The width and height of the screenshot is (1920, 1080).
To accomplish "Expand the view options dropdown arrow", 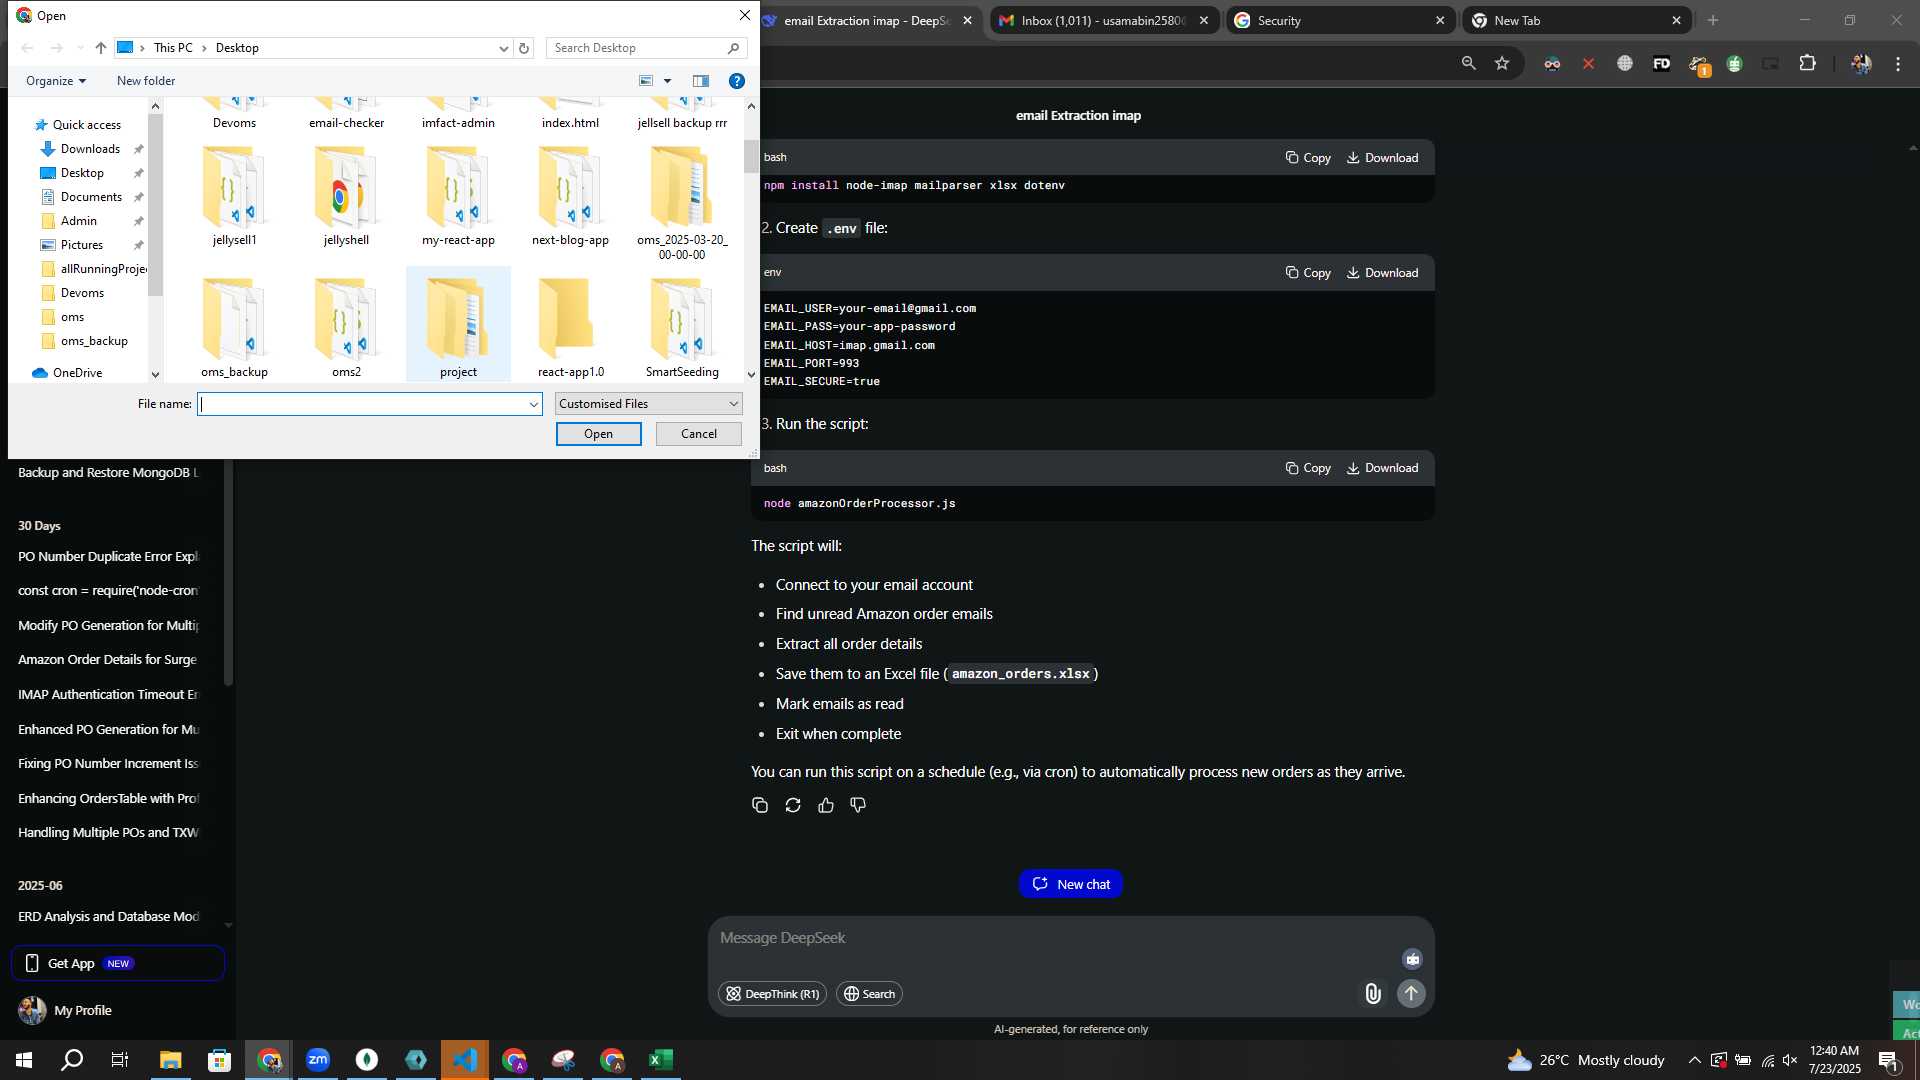I will click(x=667, y=81).
